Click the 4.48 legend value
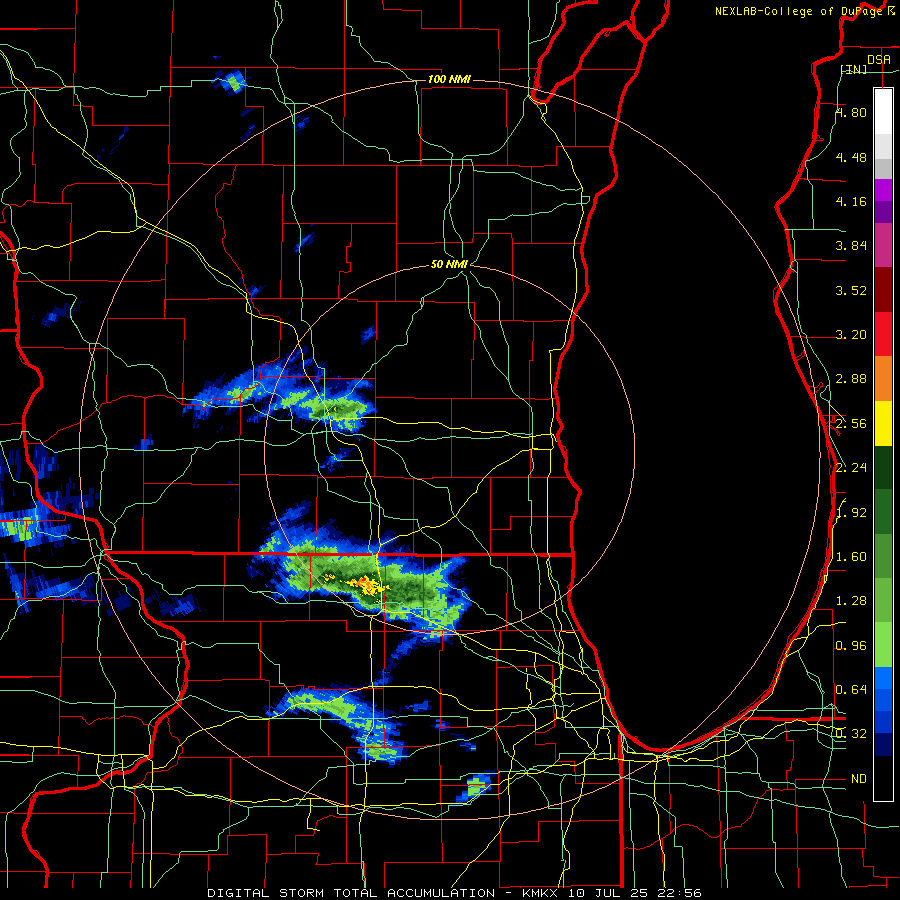This screenshot has width=900, height=900. [x=851, y=157]
